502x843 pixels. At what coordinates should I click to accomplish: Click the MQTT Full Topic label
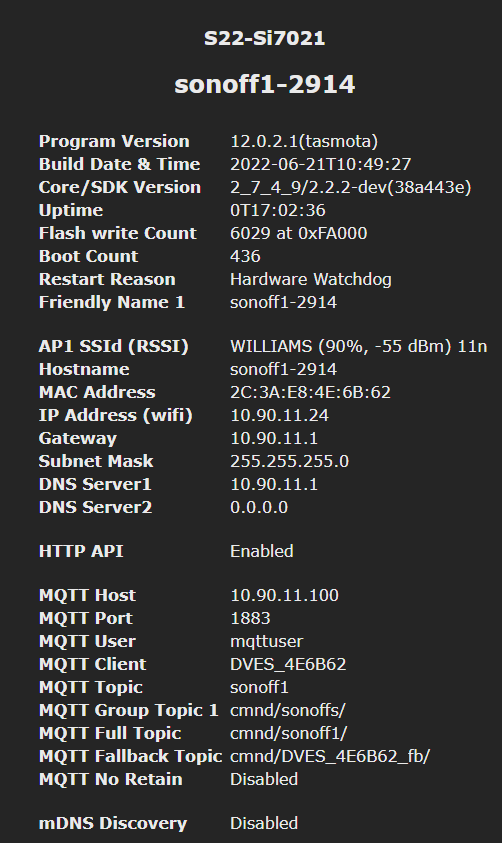click(110, 734)
